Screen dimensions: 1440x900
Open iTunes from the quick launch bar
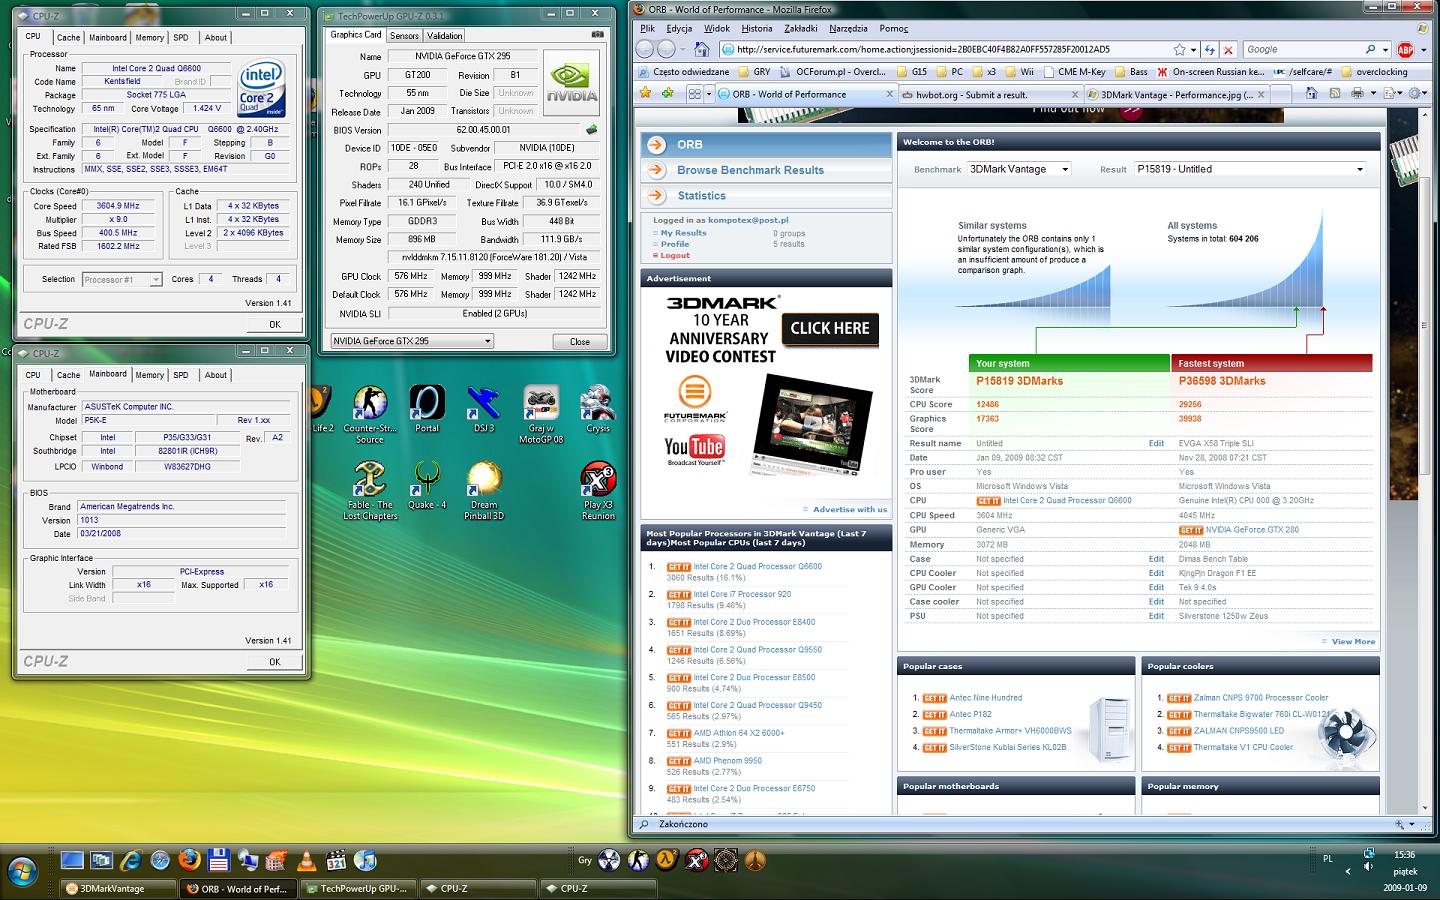click(365, 860)
